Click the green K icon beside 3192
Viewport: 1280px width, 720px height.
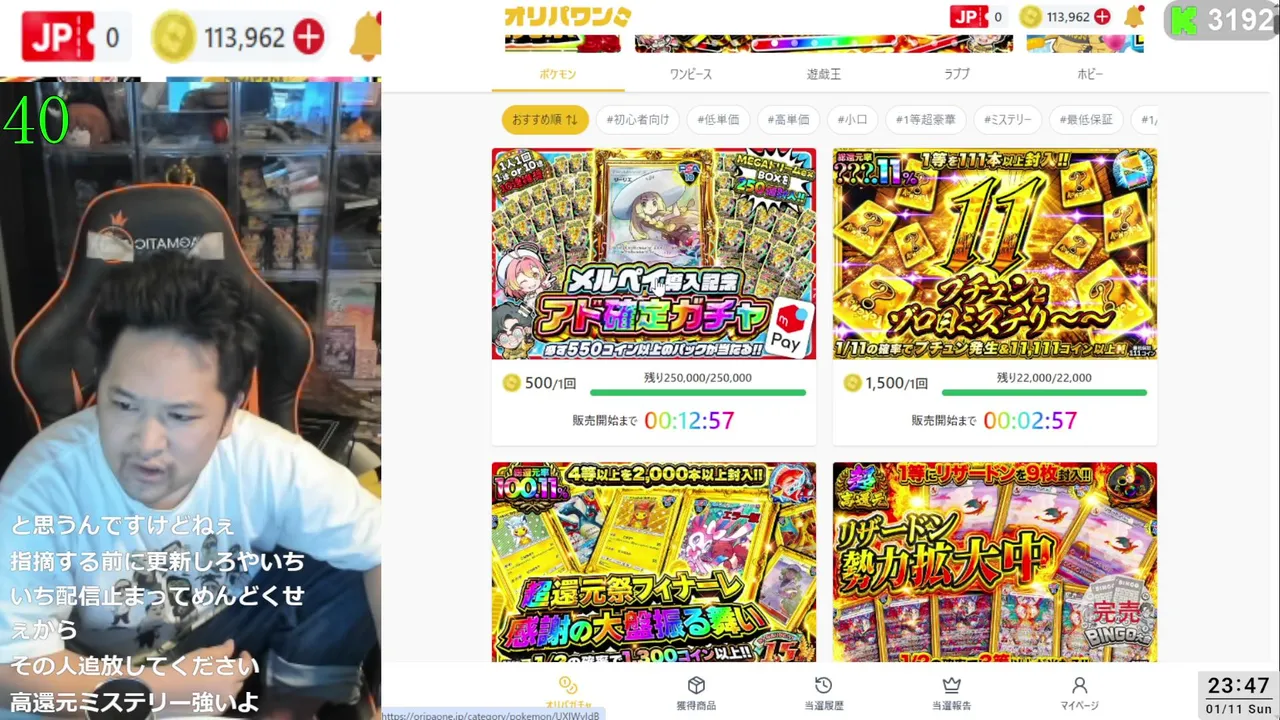tap(1184, 19)
